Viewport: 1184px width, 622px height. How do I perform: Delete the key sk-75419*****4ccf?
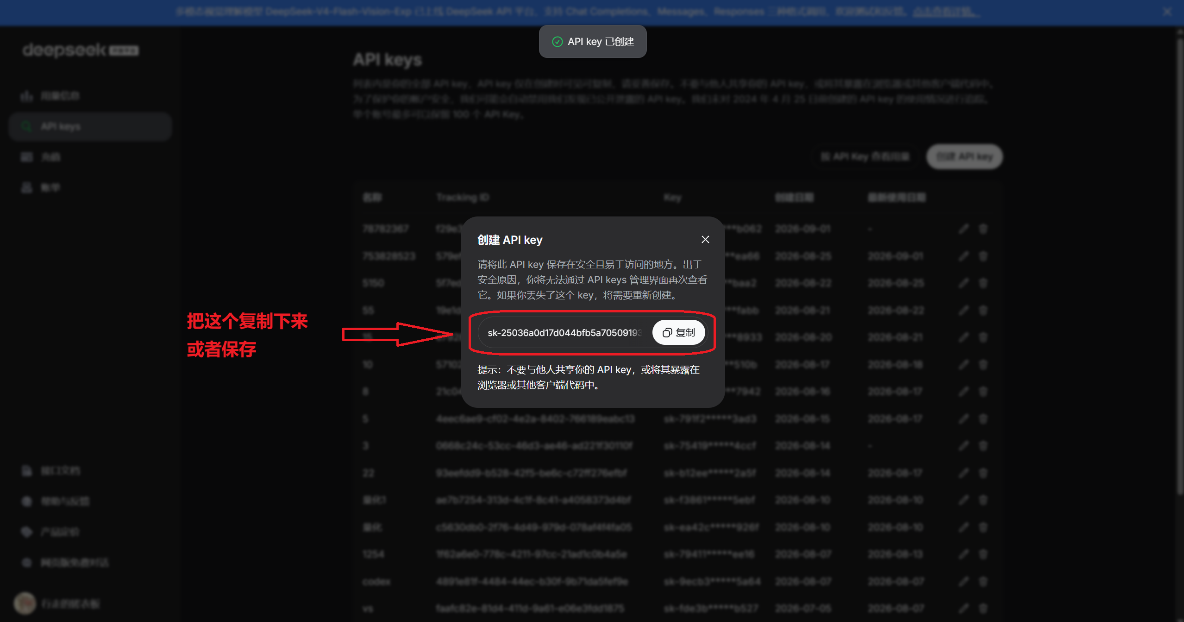tap(983, 445)
